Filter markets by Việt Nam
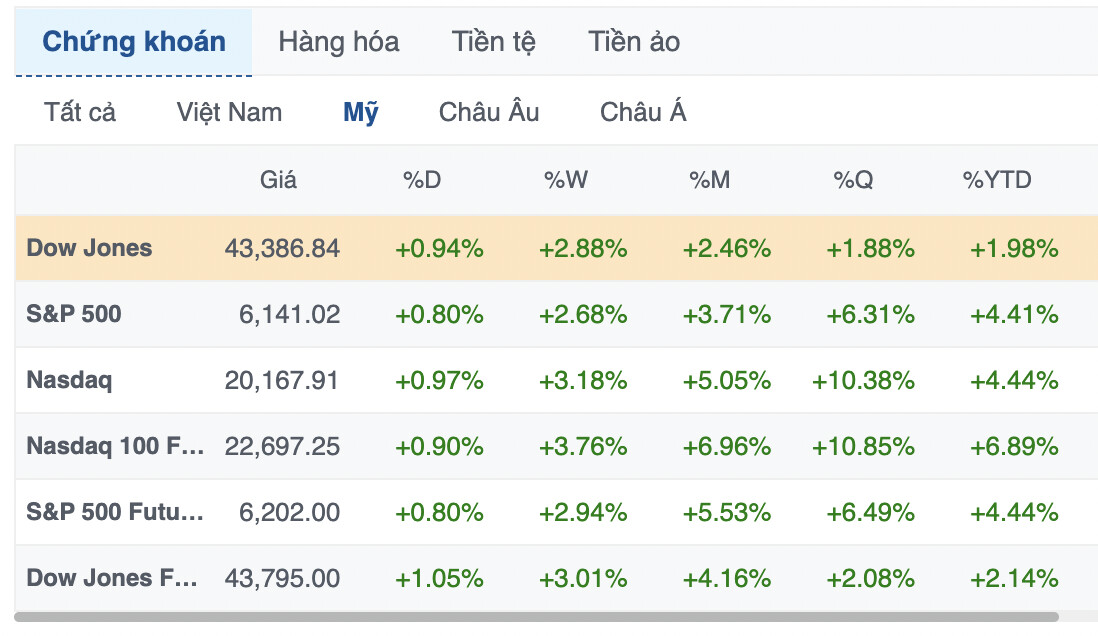Image resolution: width=1098 pixels, height=636 pixels. click(229, 112)
